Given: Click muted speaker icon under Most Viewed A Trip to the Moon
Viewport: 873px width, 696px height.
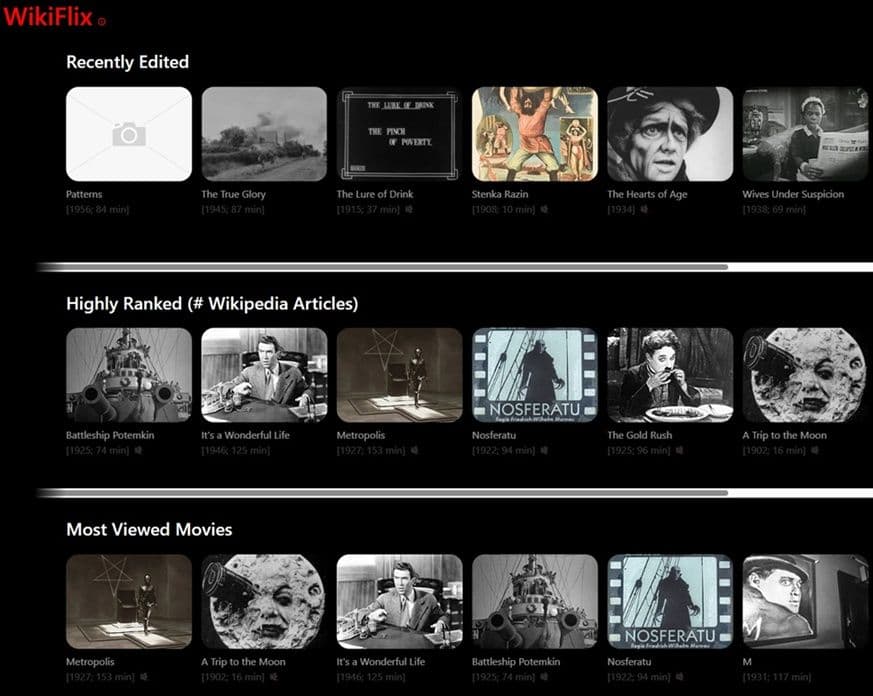Looking at the screenshot, I should 273,677.
